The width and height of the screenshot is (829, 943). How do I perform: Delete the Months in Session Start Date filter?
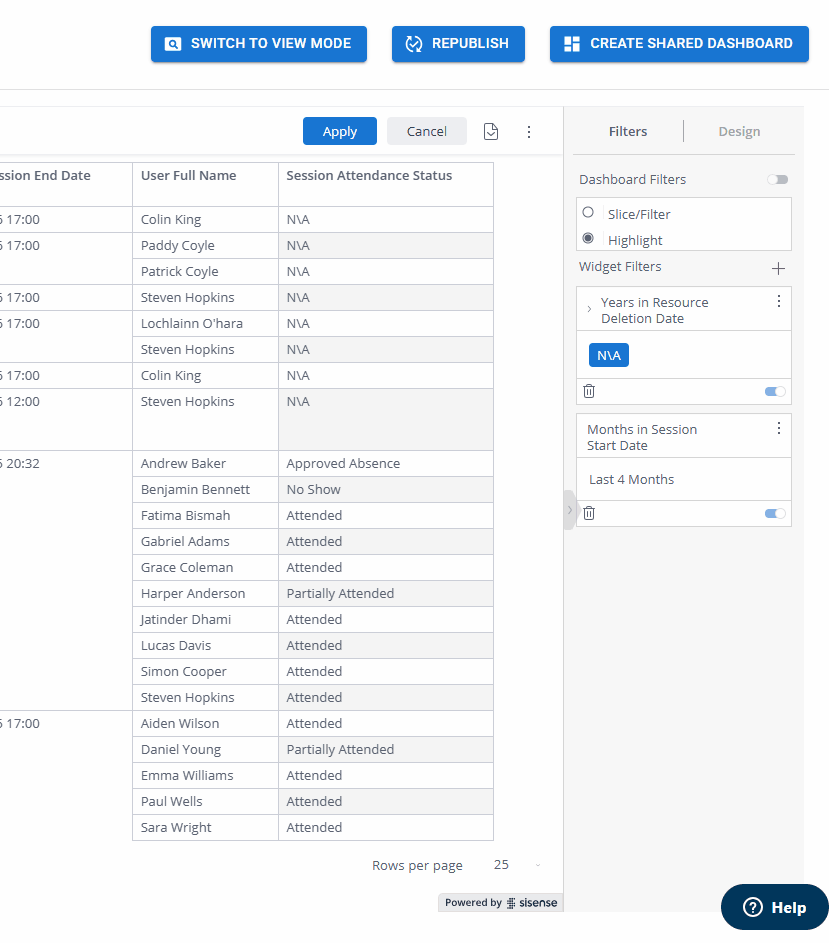click(588, 513)
